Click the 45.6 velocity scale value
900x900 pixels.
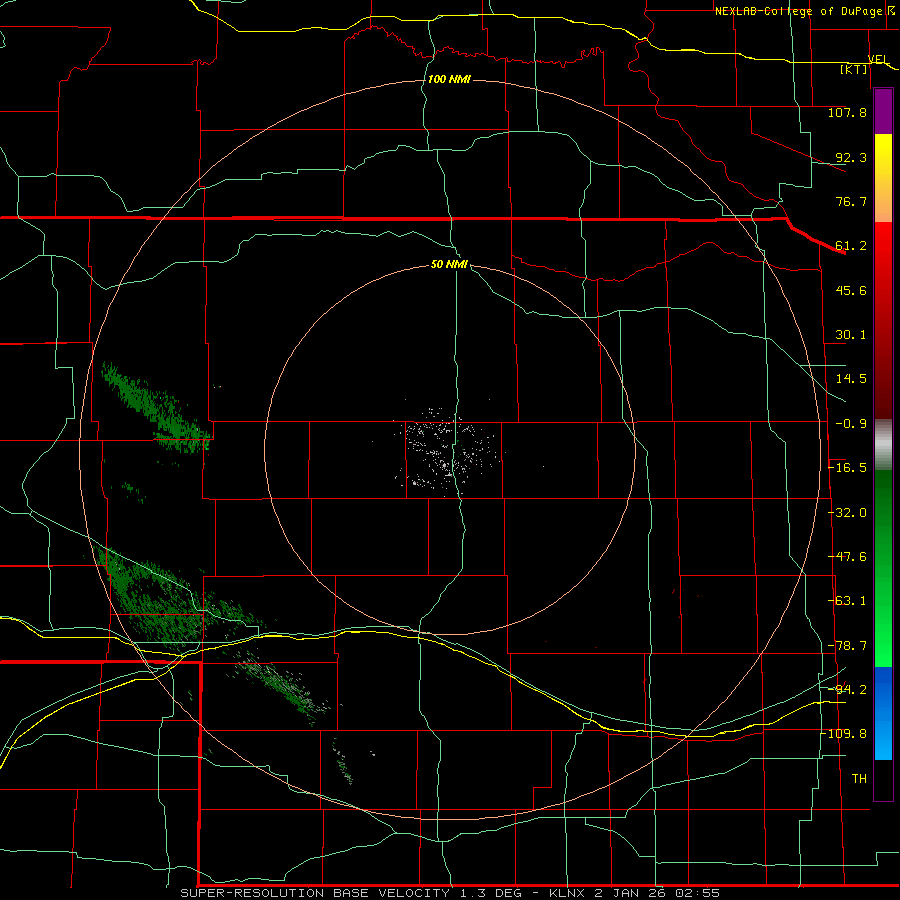point(851,290)
